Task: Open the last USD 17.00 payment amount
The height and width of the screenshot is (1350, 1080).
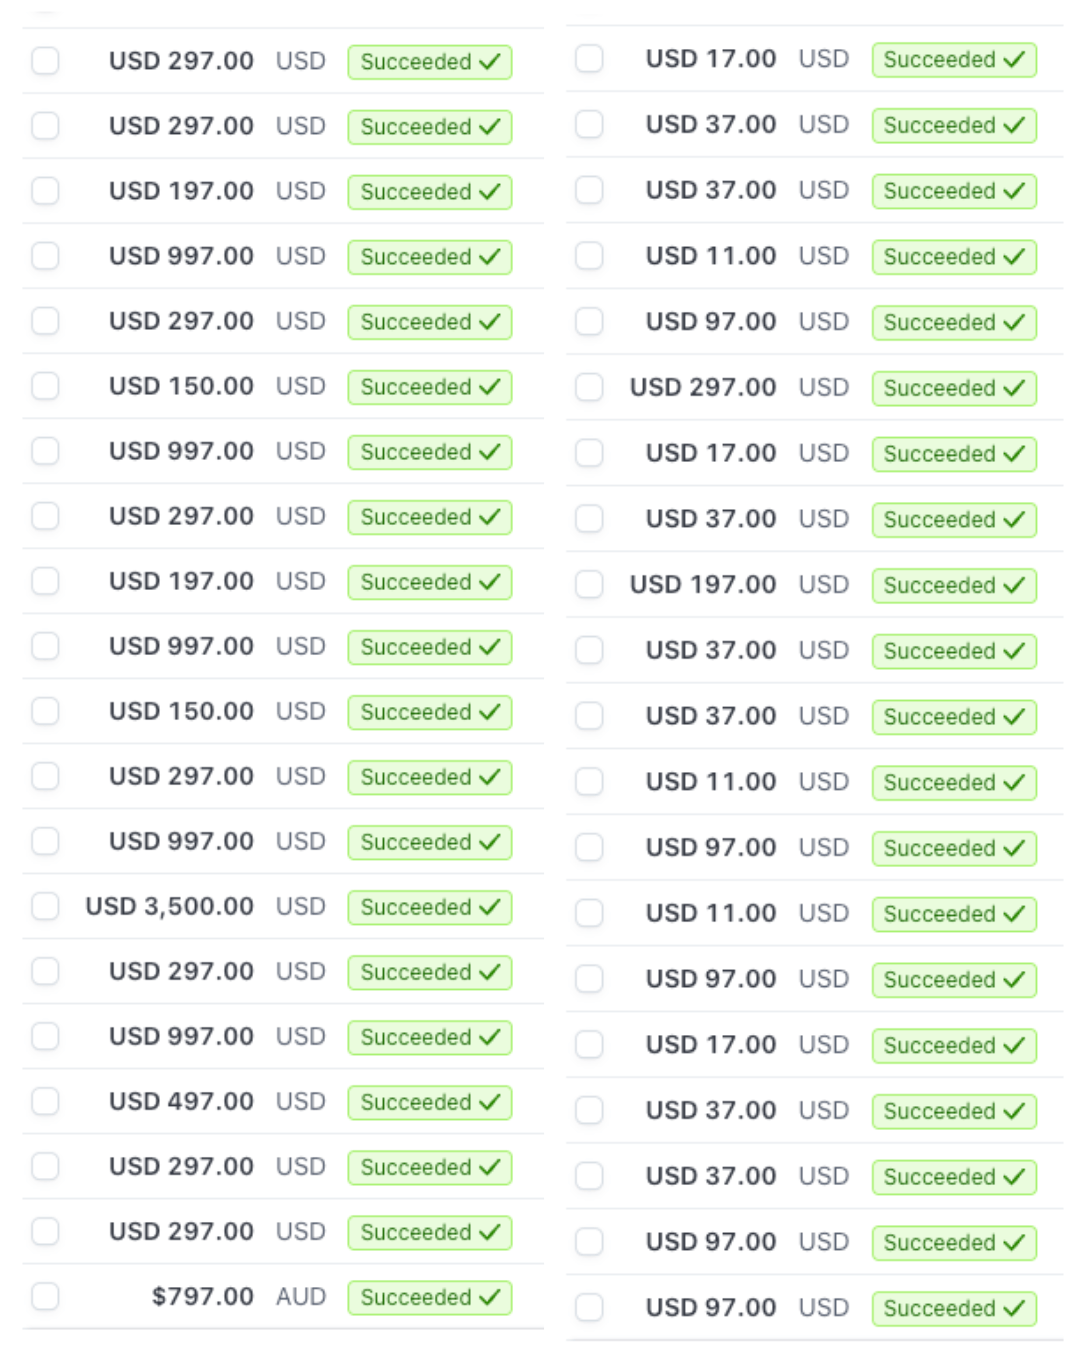Action: (x=711, y=1044)
